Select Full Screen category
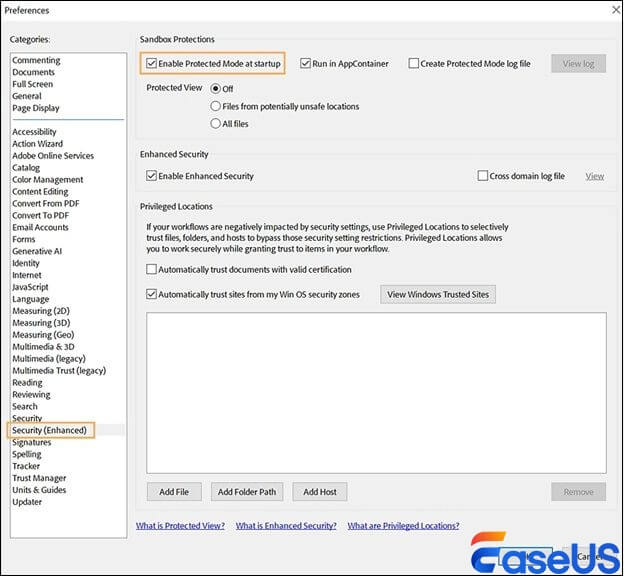The width and height of the screenshot is (624, 576). coord(32,84)
